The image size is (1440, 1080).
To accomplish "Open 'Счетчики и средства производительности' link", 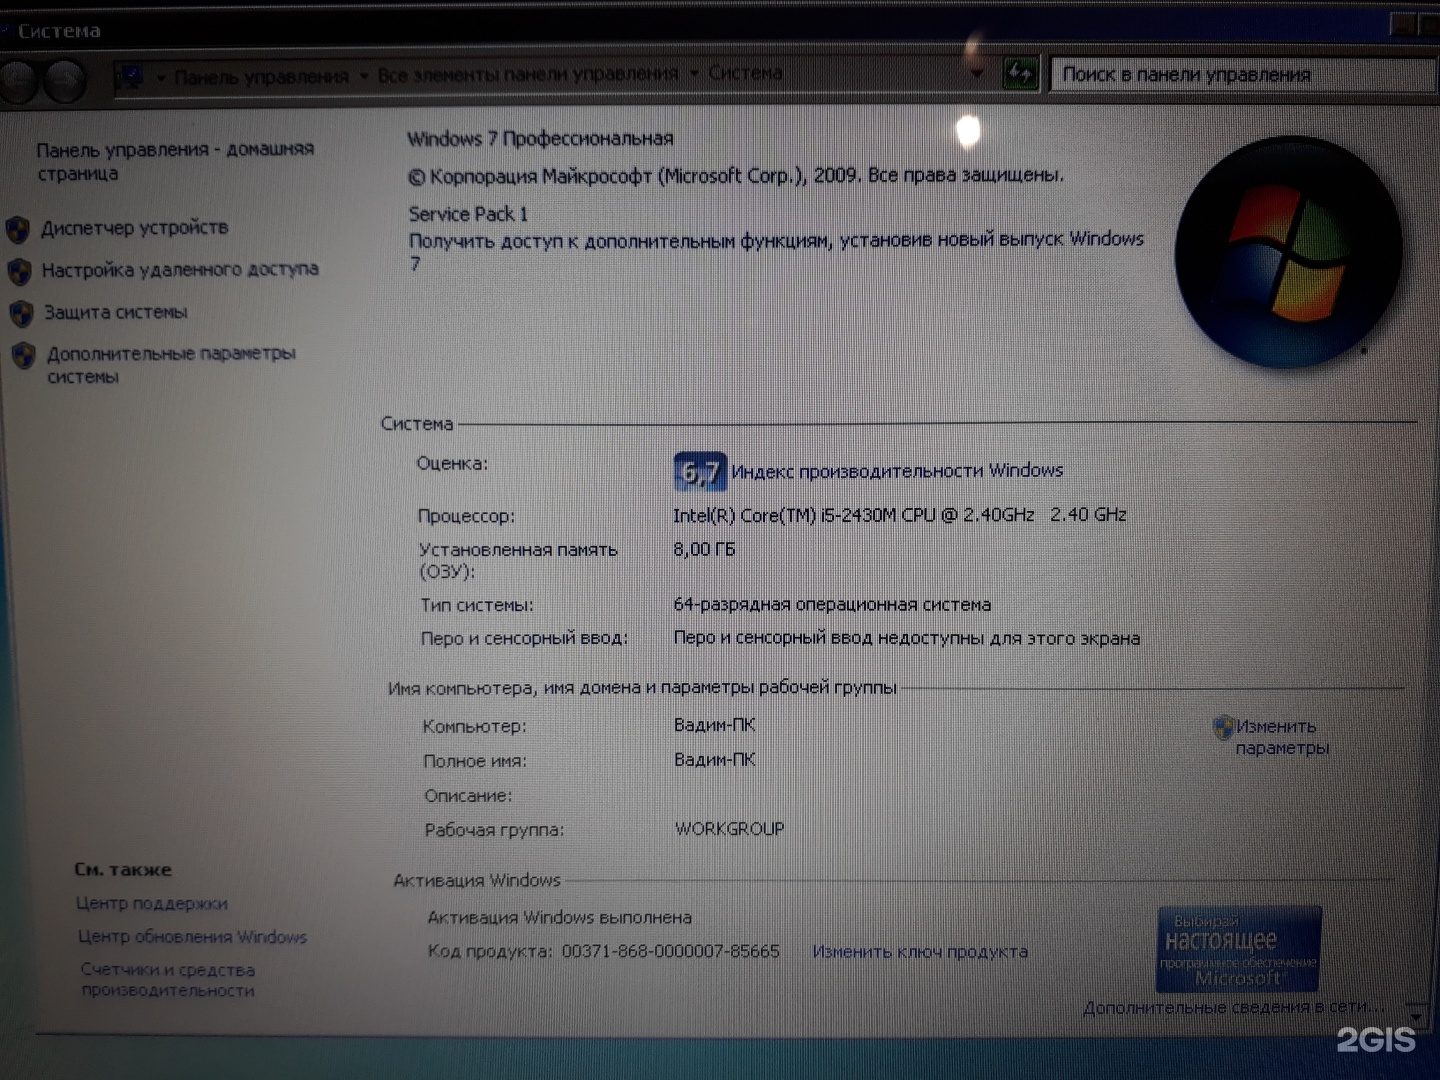I will click(168, 980).
